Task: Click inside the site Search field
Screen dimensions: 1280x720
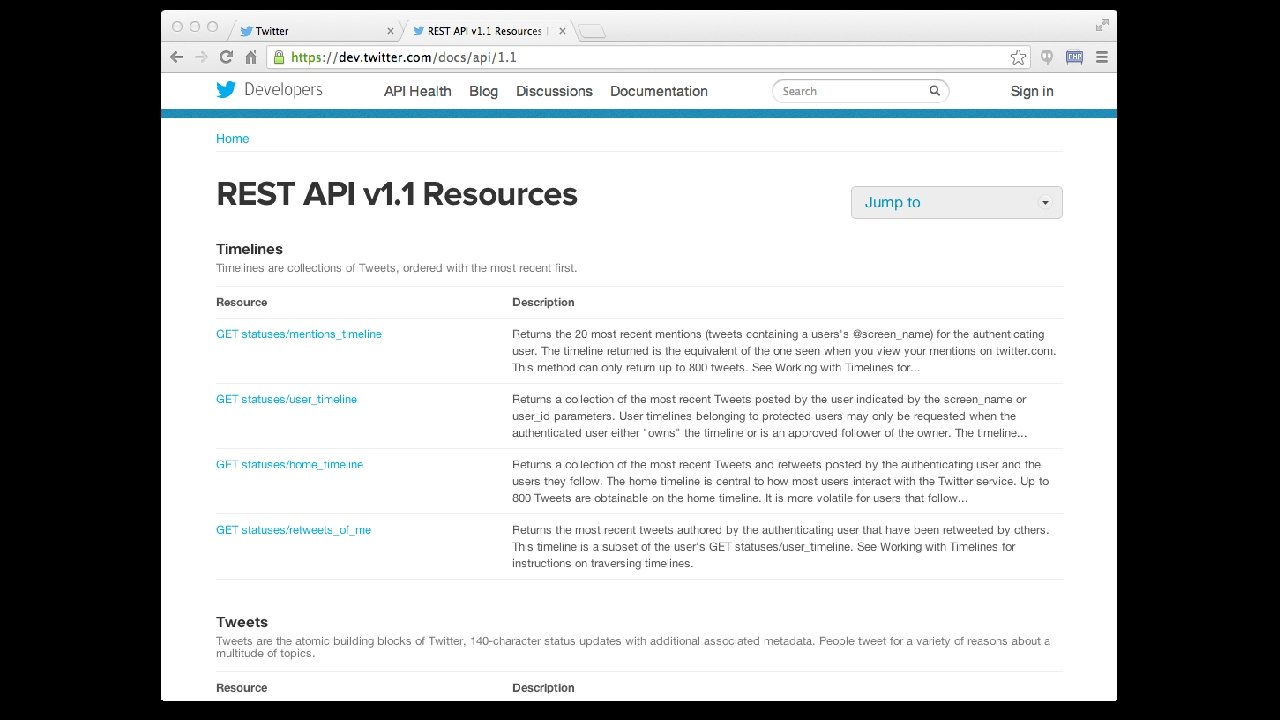Action: click(850, 91)
